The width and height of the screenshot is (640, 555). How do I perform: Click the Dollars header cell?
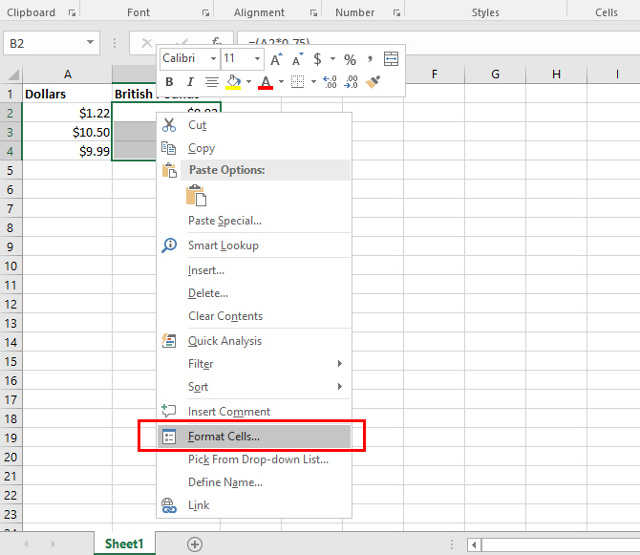pyautogui.click(x=67, y=94)
